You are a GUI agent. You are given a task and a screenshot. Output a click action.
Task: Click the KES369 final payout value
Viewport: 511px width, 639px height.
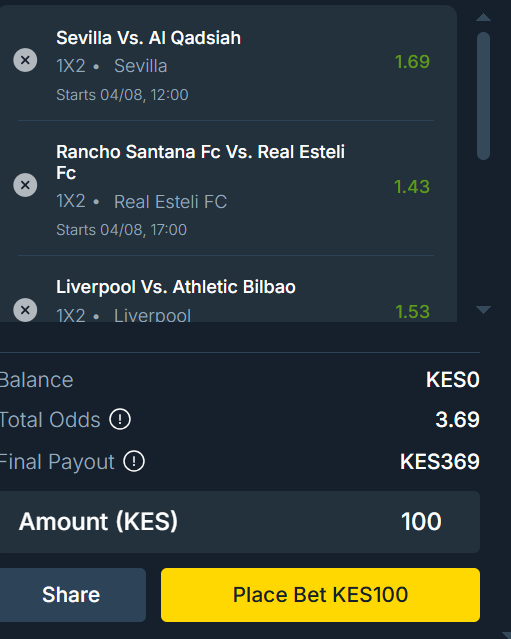[440, 462]
